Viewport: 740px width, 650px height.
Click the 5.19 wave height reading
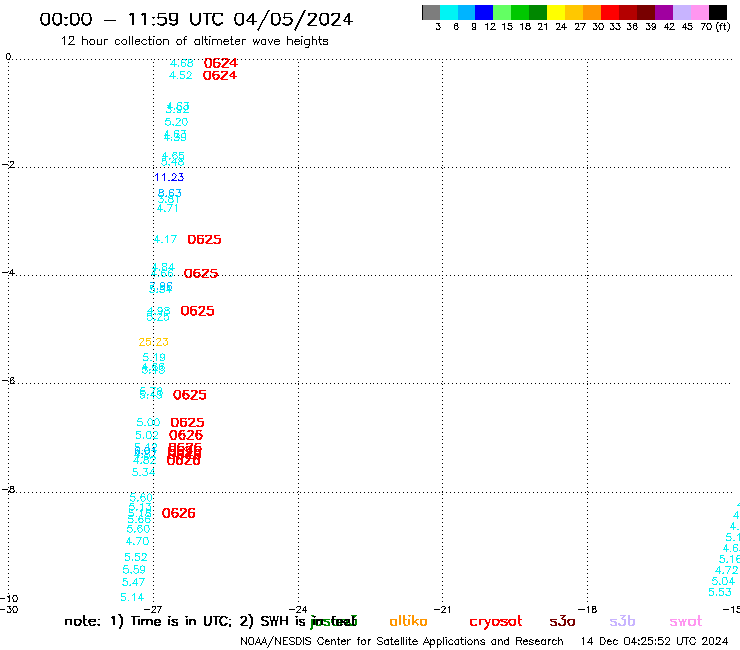click(x=154, y=357)
